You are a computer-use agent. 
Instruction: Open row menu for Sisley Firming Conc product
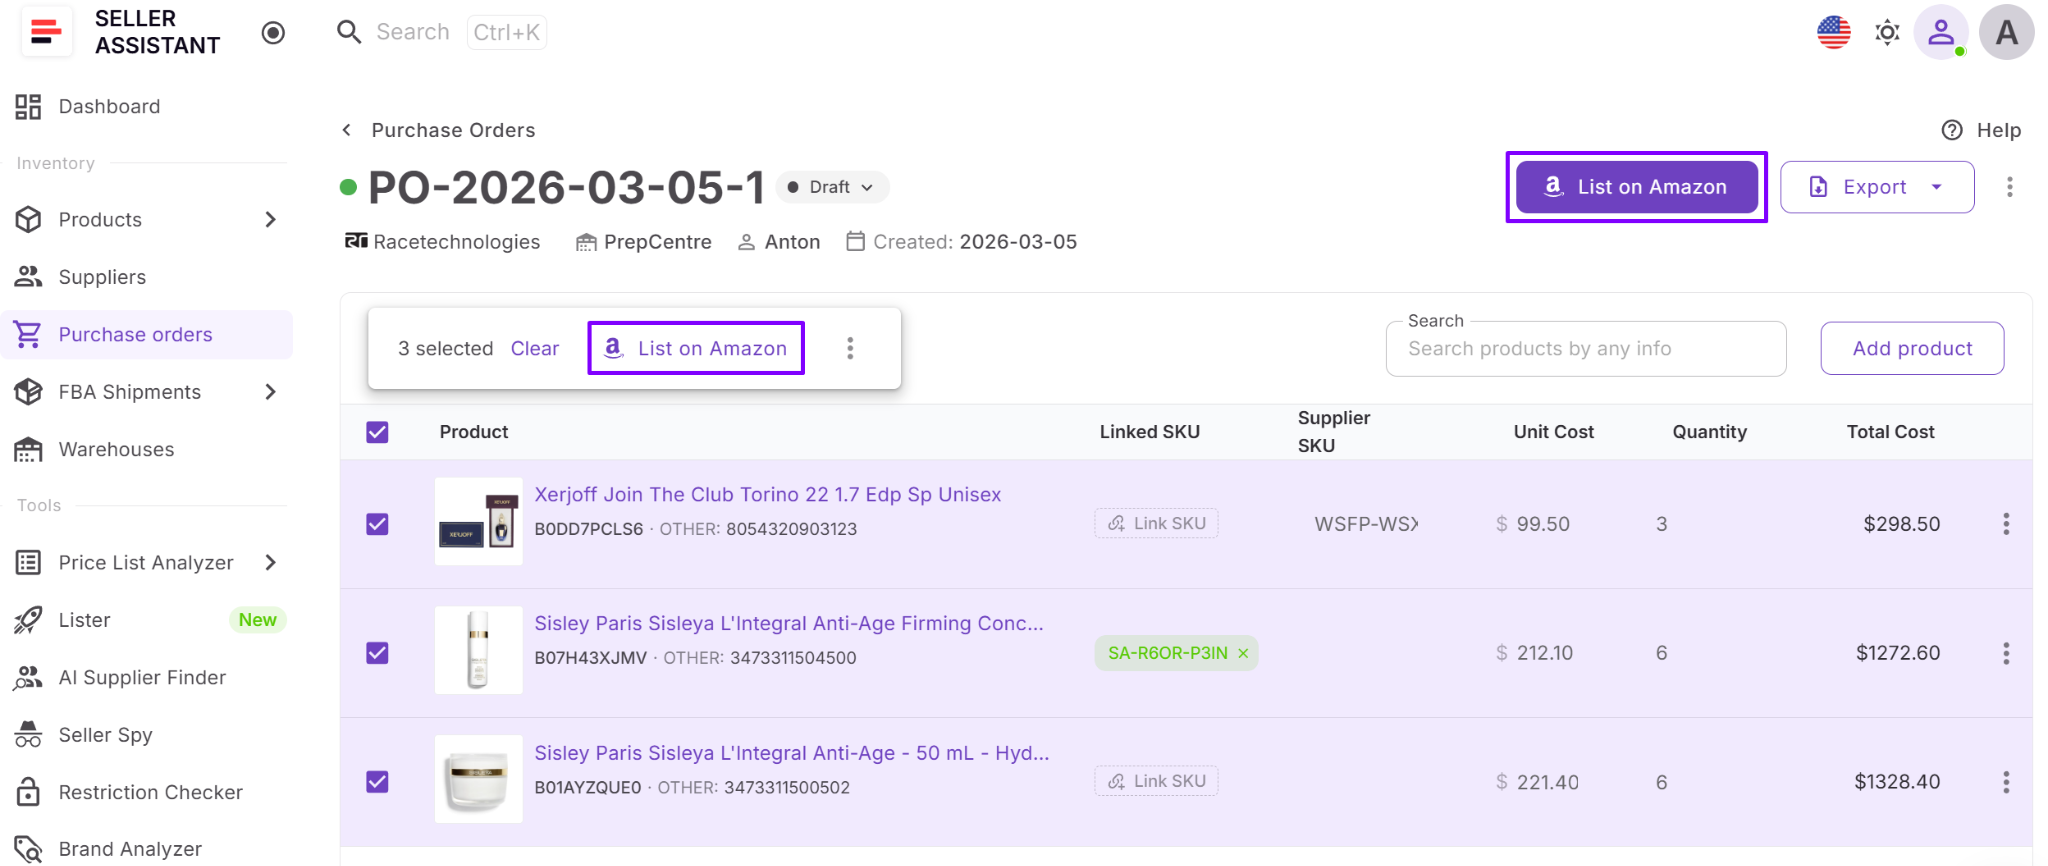click(2005, 653)
